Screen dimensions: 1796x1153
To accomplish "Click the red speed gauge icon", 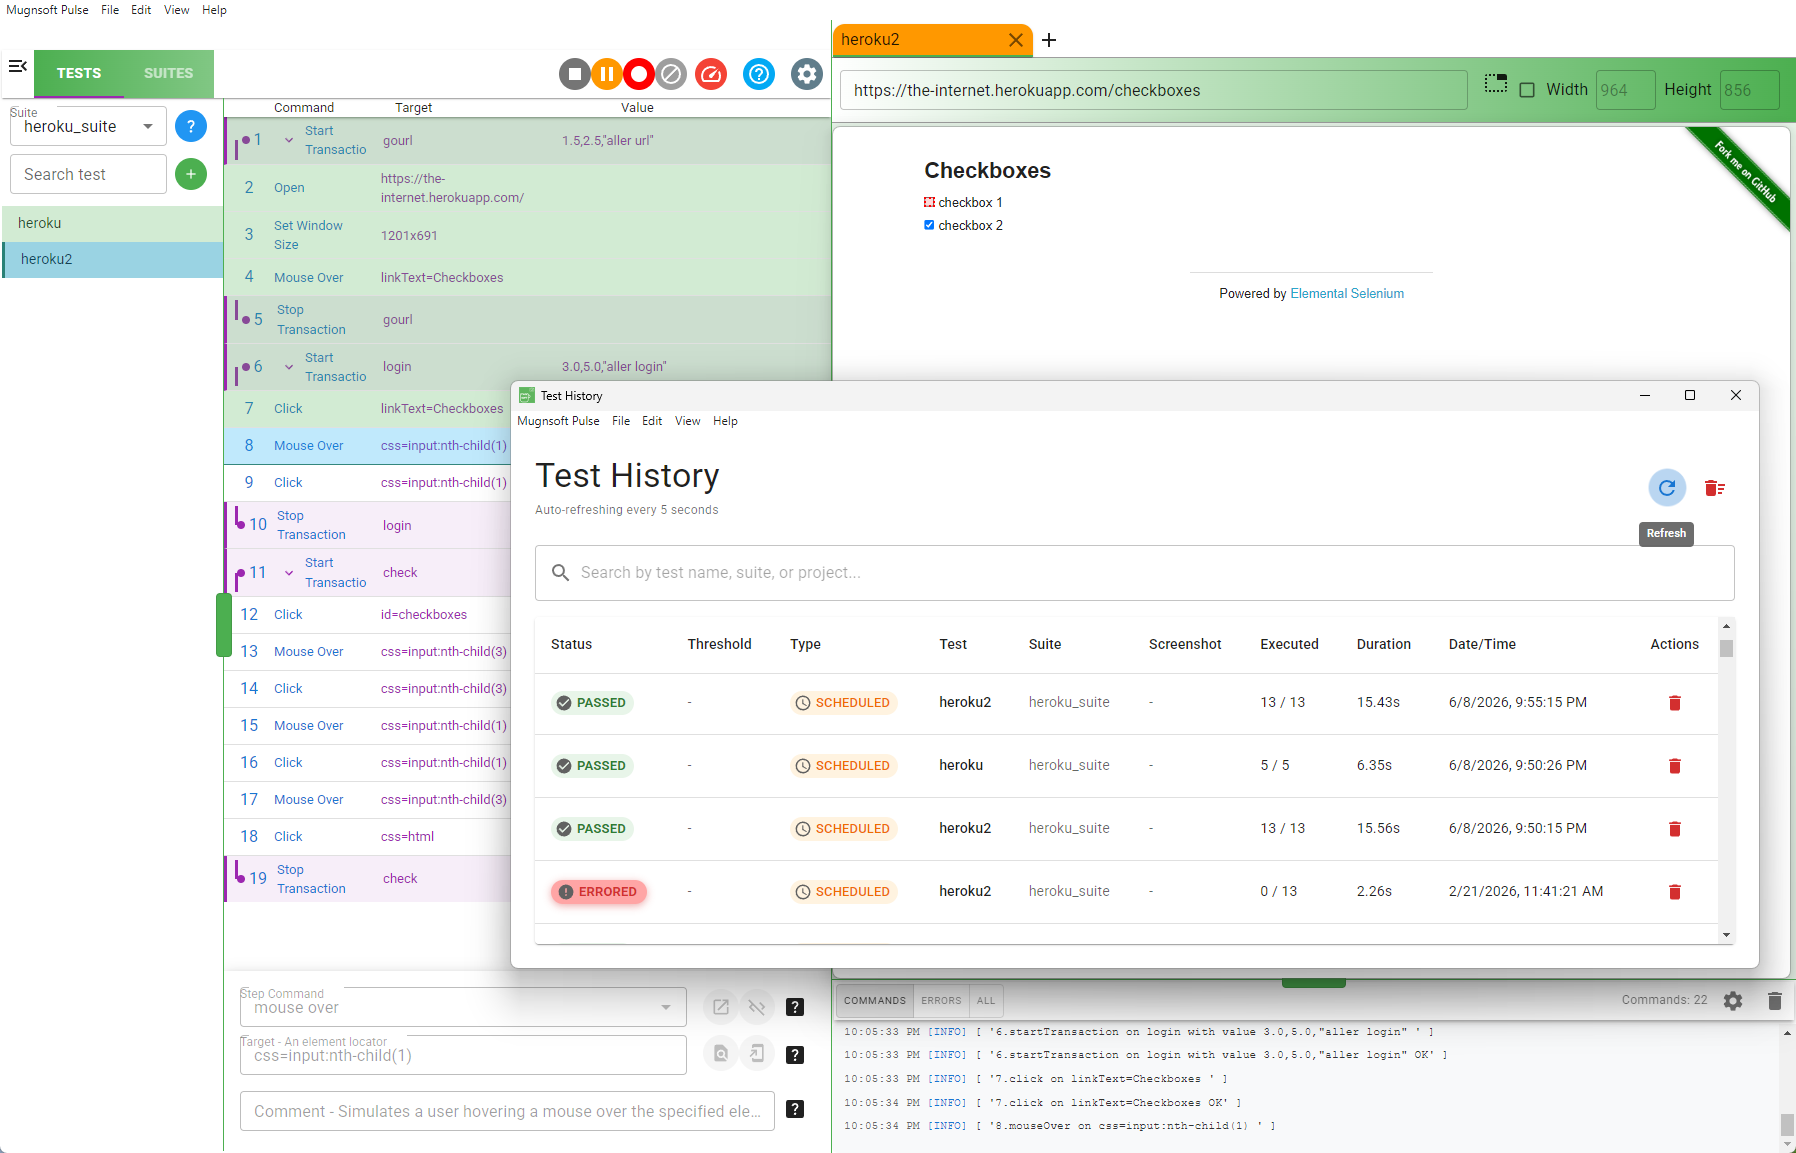I will (711, 74).
